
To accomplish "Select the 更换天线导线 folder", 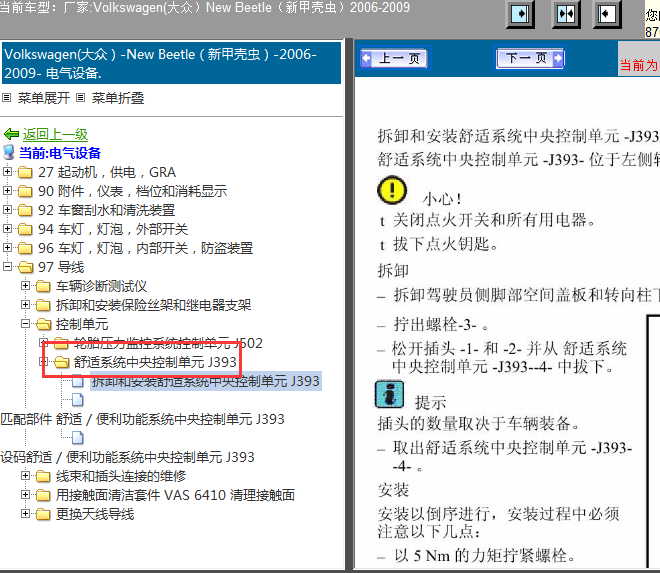I will [x=95, y=514].
